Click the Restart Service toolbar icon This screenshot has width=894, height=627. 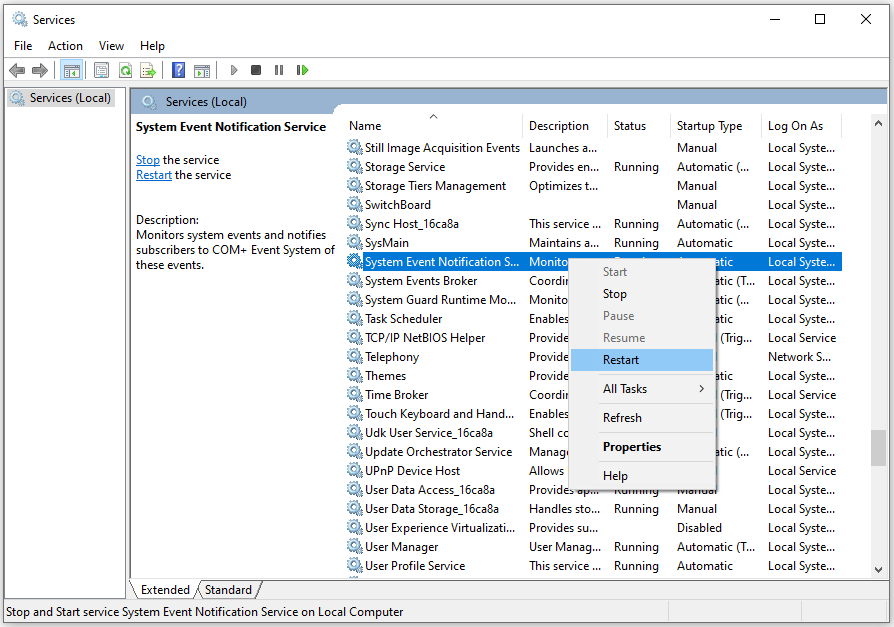[x=302, y=70]
